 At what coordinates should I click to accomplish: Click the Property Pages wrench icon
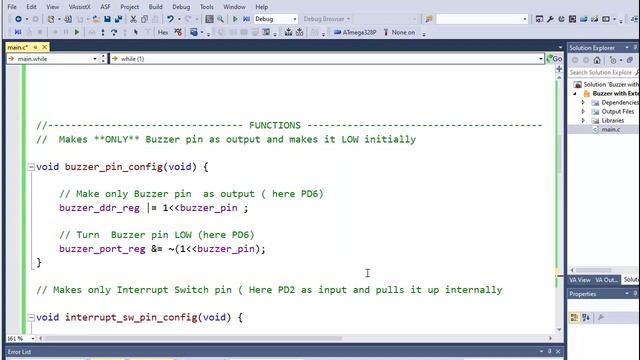click(601, 318)
